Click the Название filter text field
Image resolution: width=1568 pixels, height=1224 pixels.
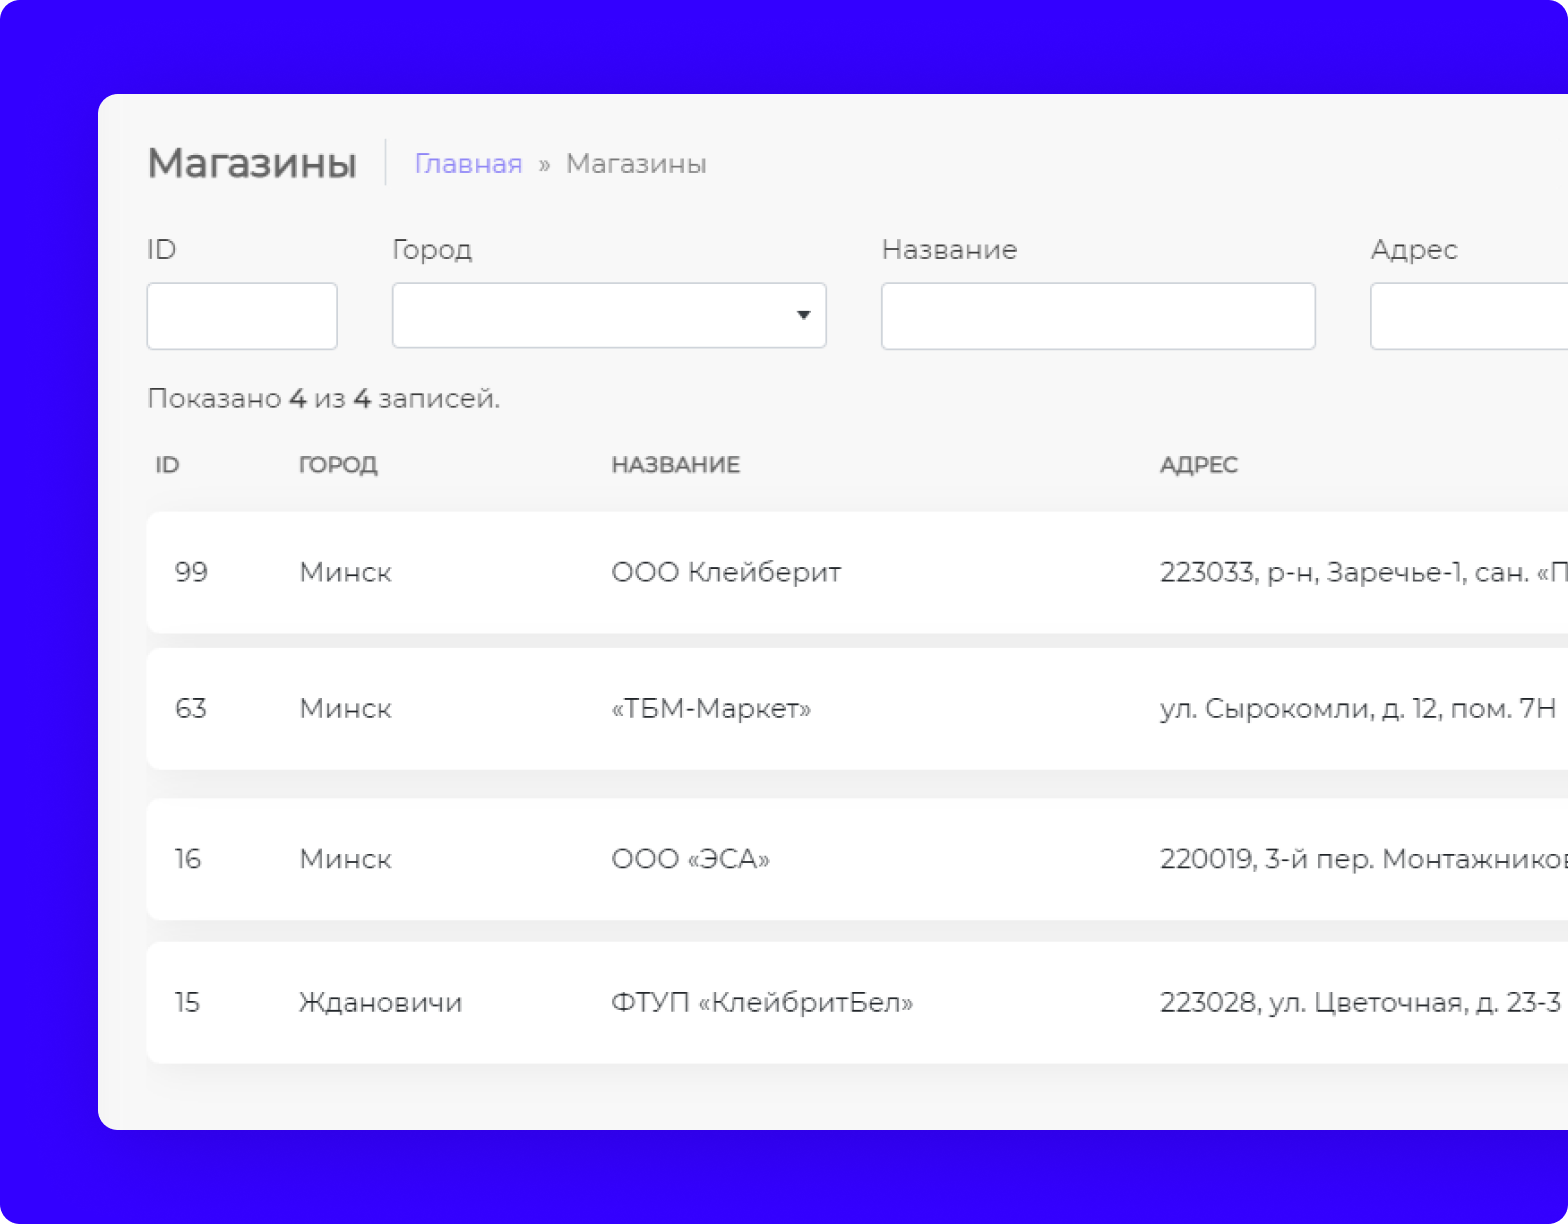(x=1097, y=316)
